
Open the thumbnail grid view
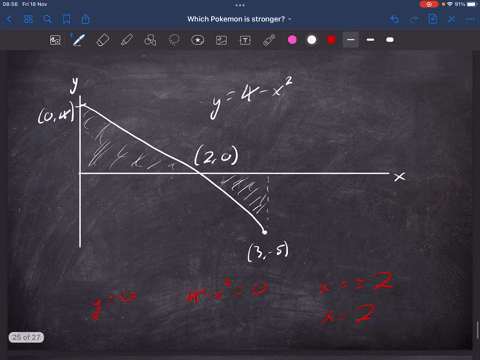coord(28,19)
